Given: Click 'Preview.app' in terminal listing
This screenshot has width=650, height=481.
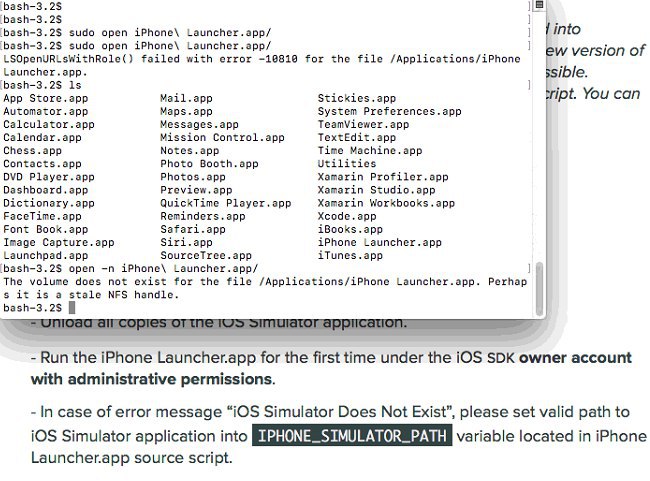Looking at the screenshot, I should 196,190.
